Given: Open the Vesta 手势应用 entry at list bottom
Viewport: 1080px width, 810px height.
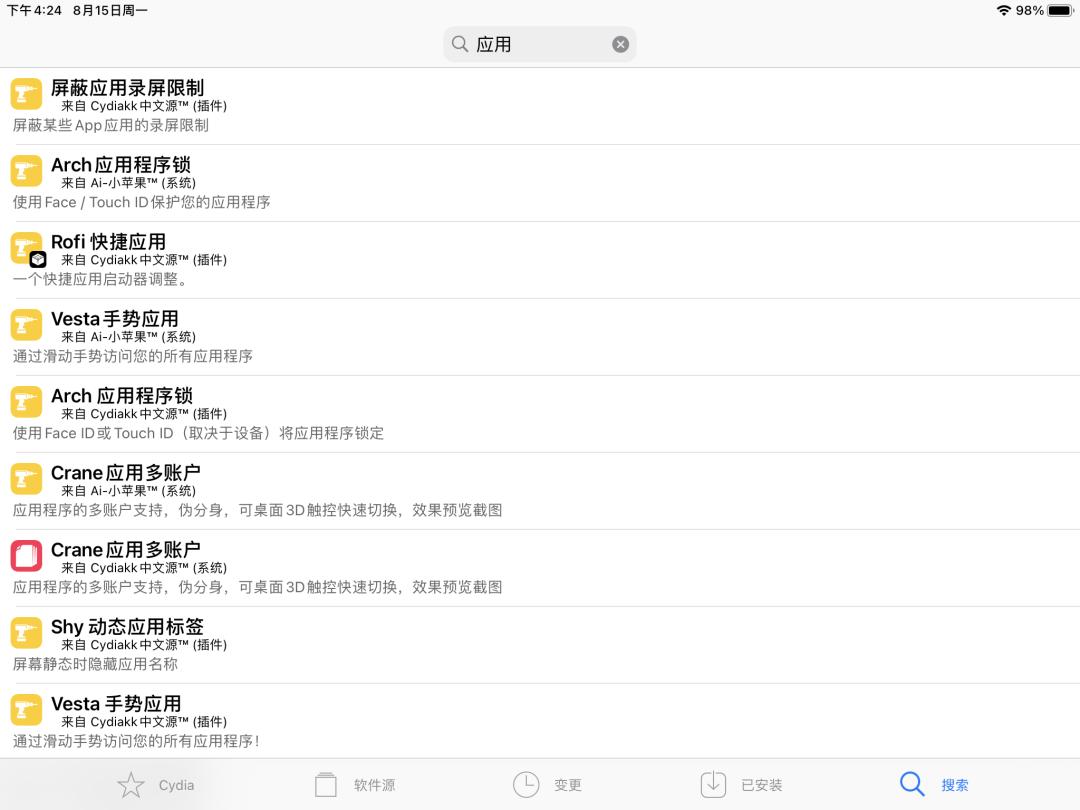Looking at the screenshot, I should [400, 721].
